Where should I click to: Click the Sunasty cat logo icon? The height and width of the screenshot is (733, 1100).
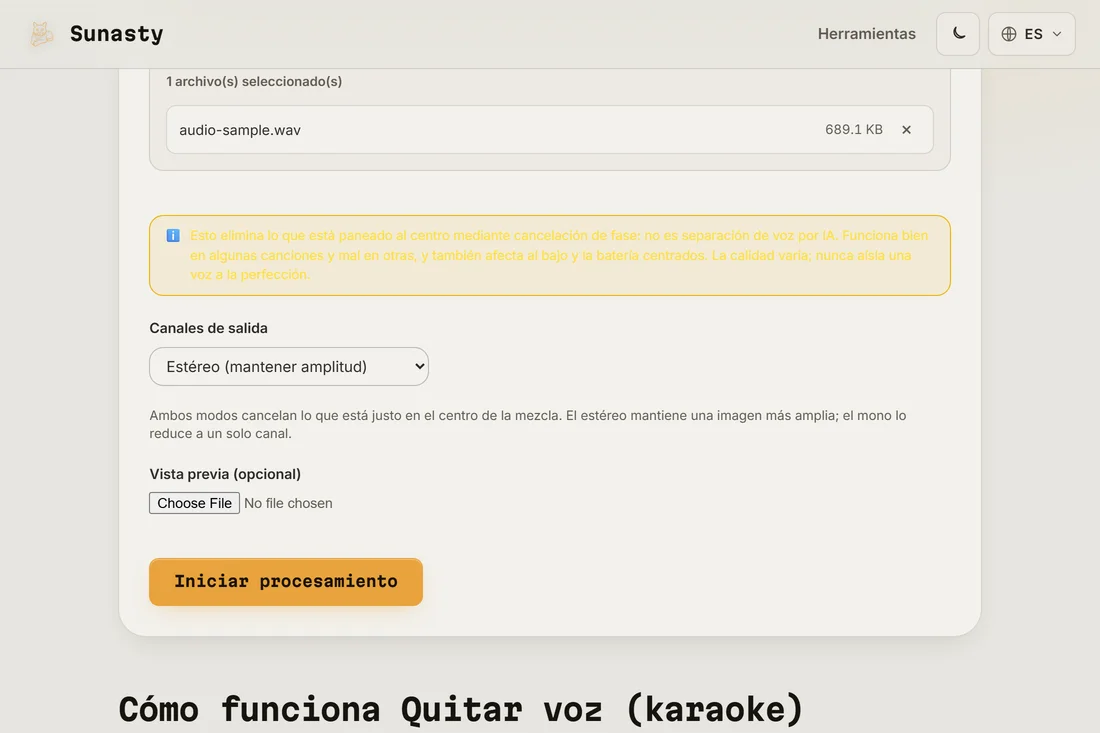pos(41,34)
